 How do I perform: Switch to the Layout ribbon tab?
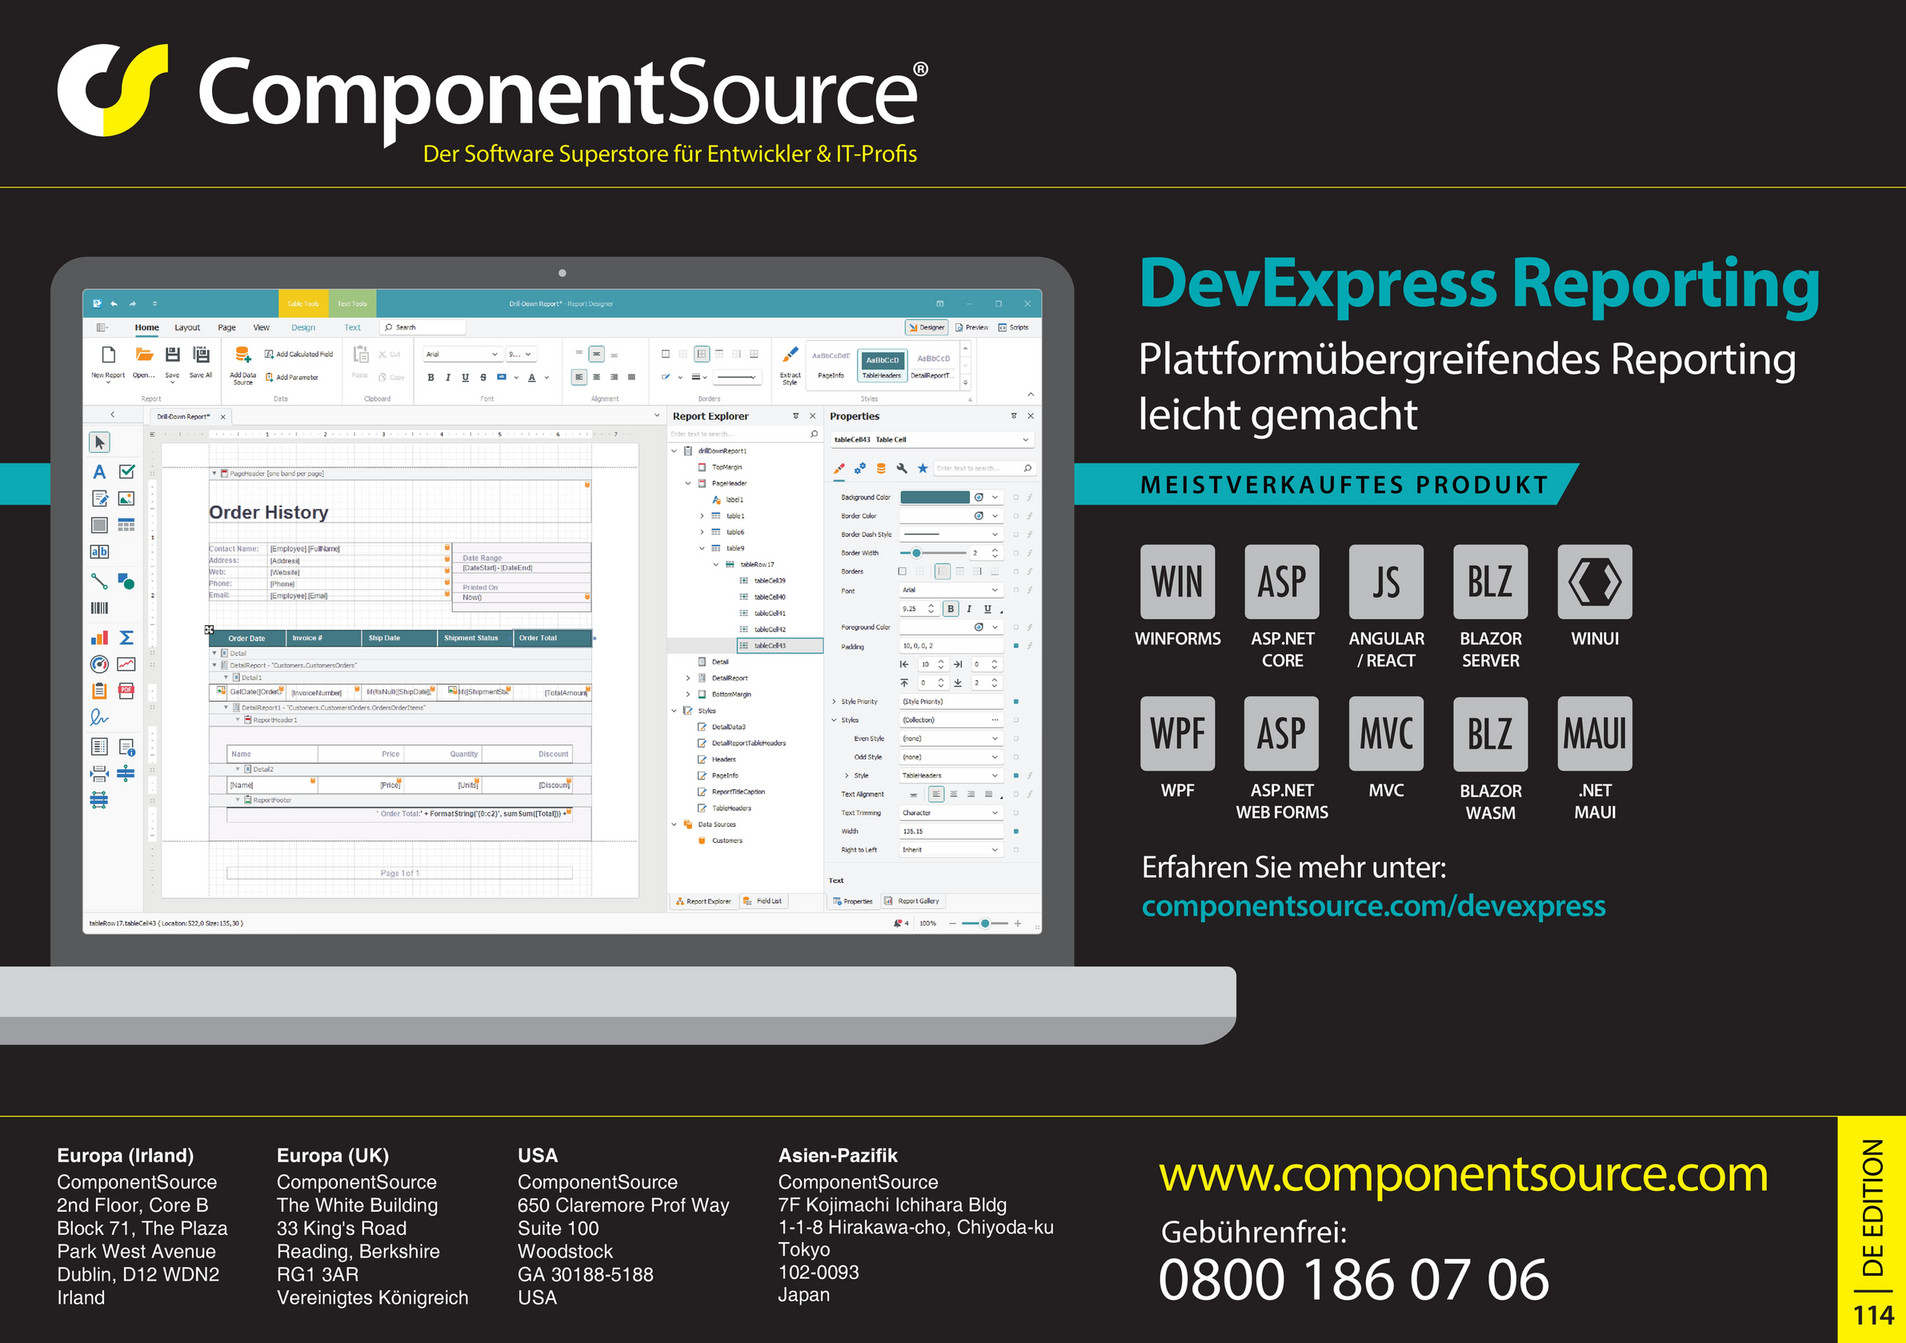(x=187, y=327)
